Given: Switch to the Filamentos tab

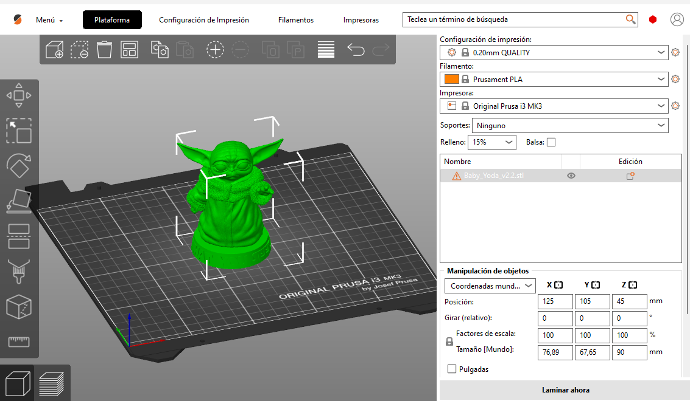Looking at the screenshot, I should pyautogui.click(x=295, y=20).
